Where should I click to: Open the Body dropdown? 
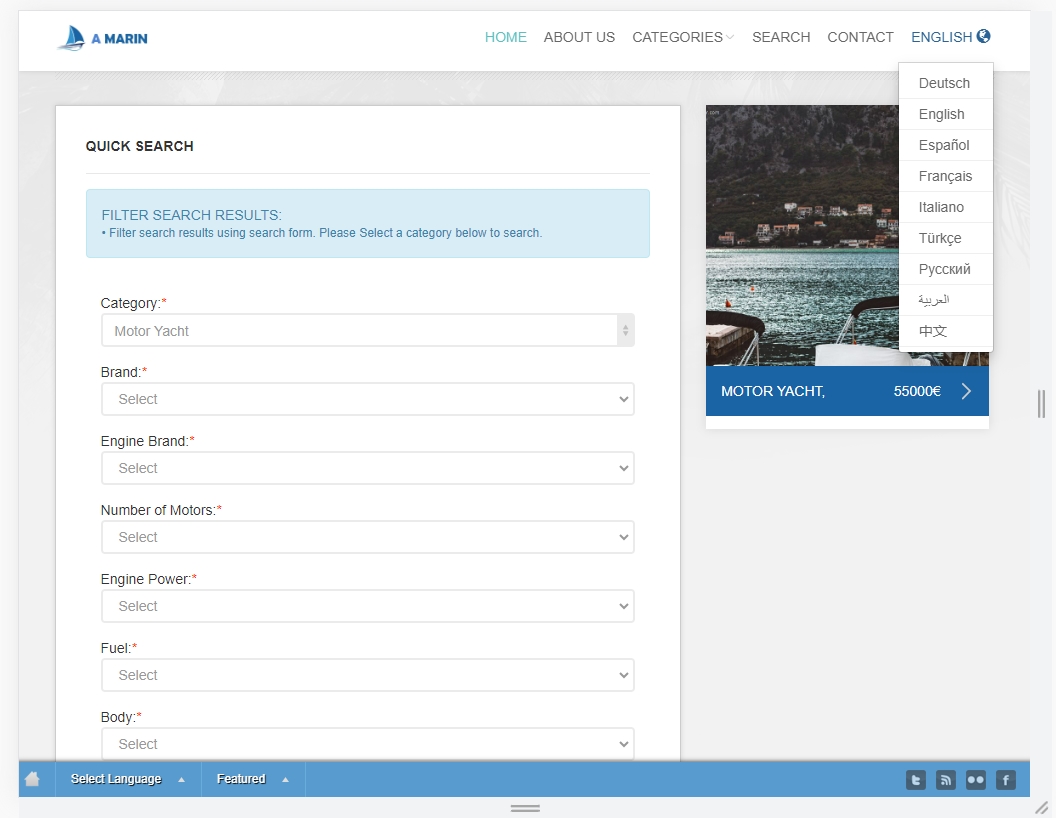tap(368, 744)
